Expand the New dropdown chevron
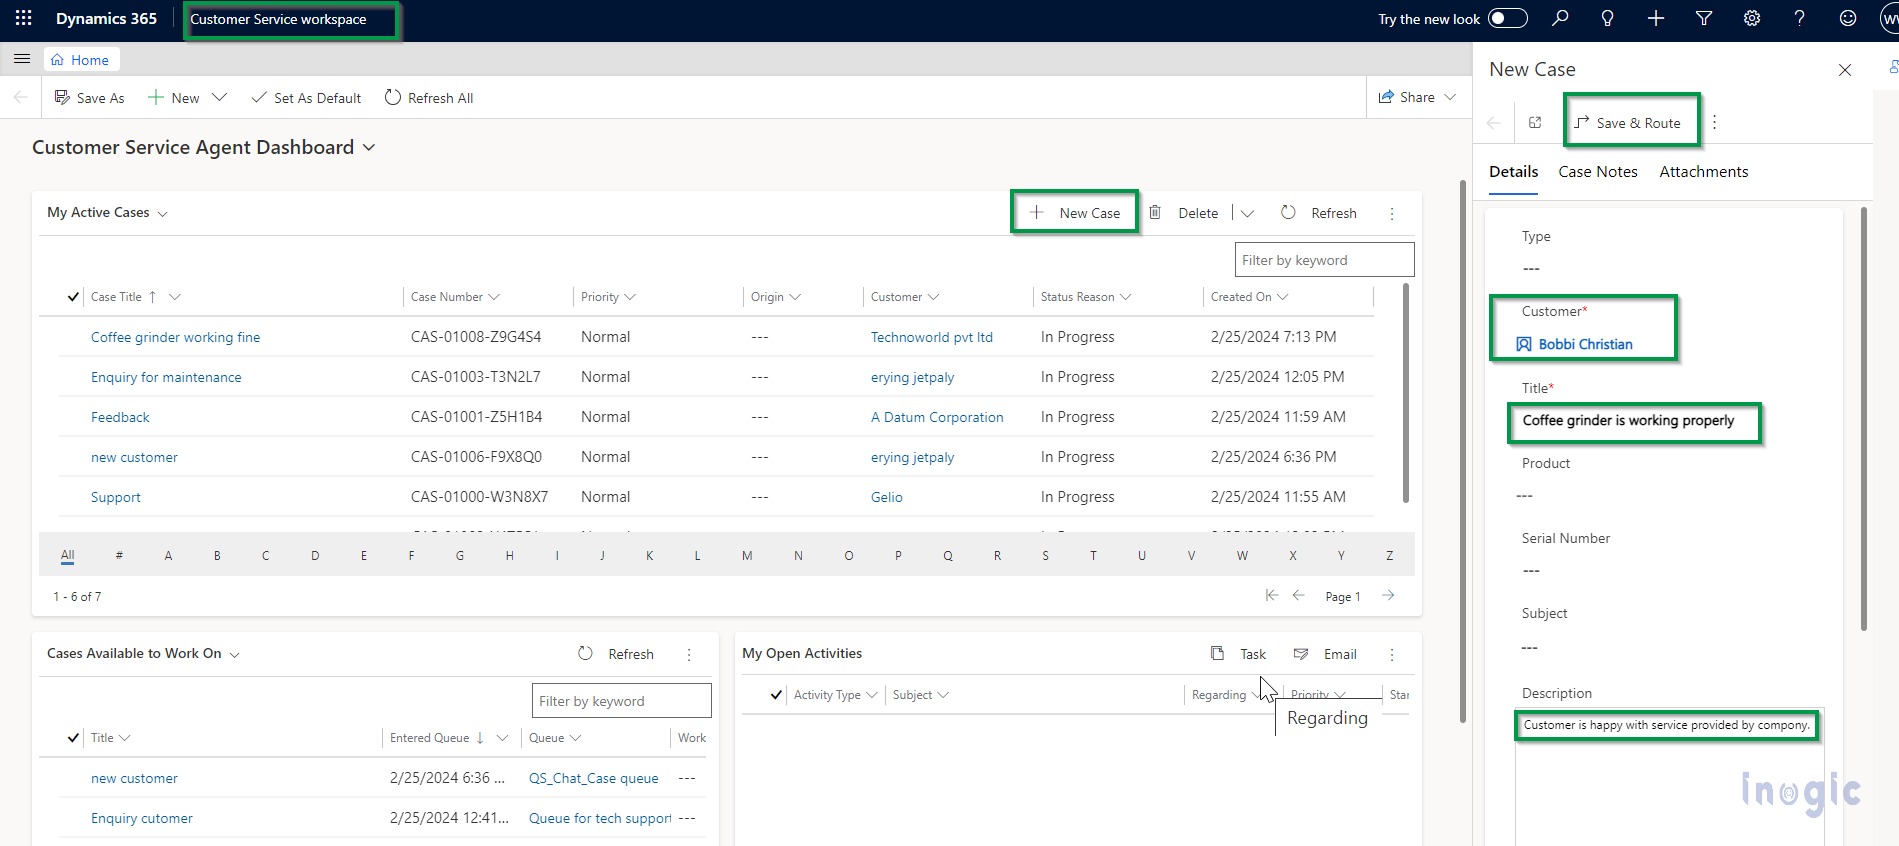 [x=220, y=97]
